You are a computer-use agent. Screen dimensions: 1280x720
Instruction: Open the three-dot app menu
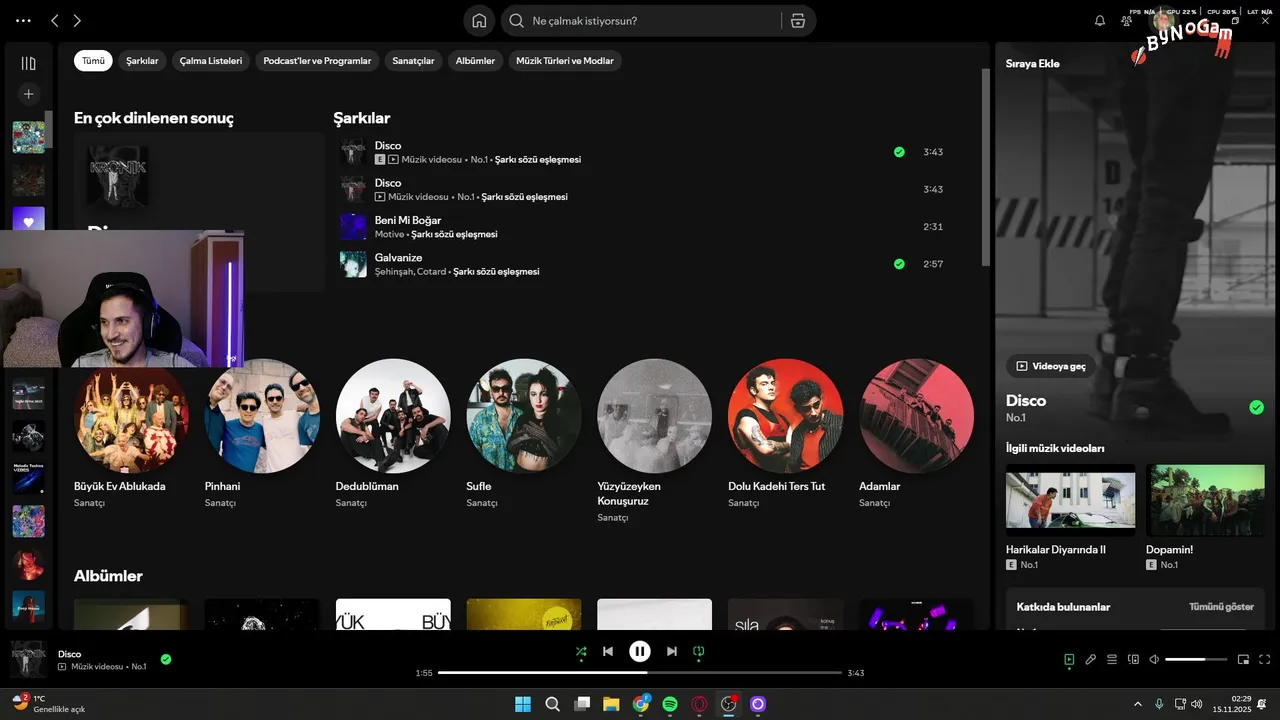23,20
